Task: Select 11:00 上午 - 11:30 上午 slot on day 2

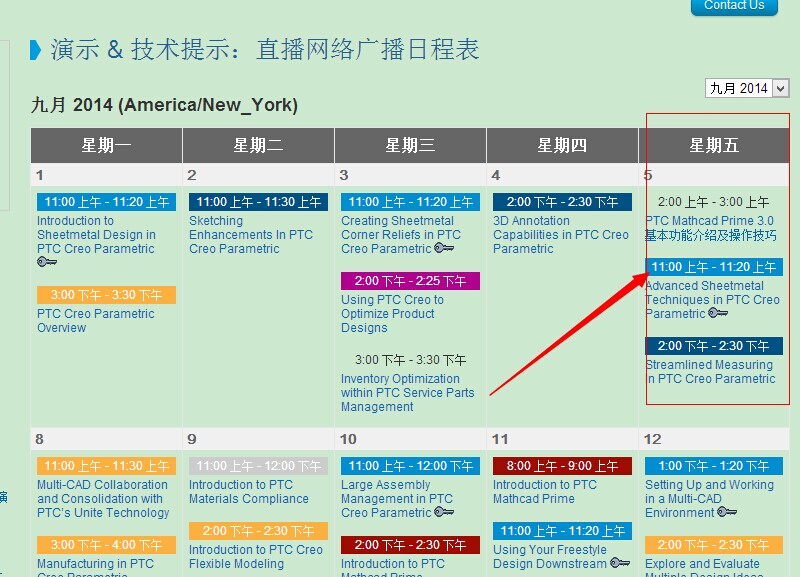Action: pos(258,202)
